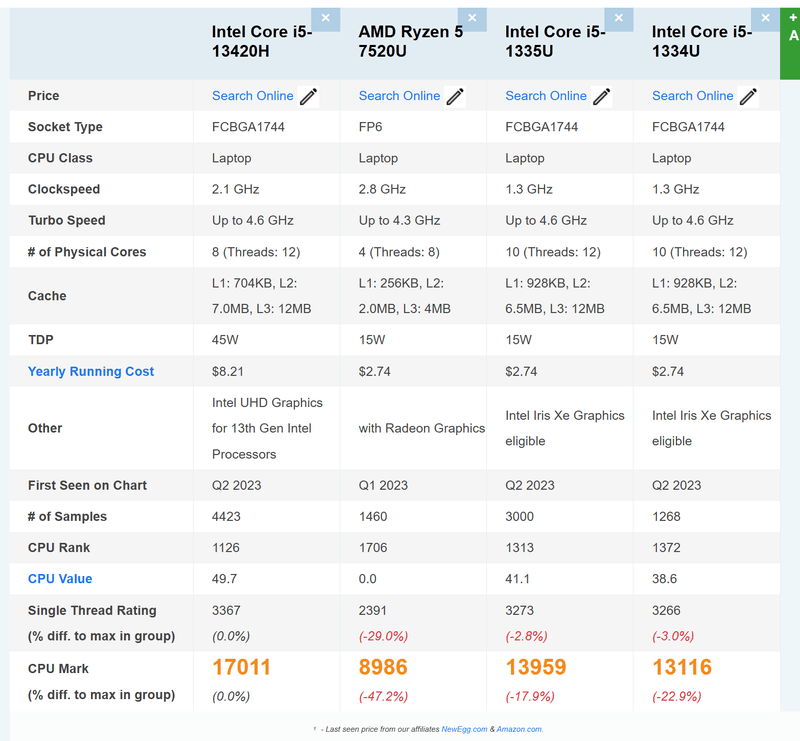The width and height of the screenshot is (800, 741).
Task: Select Intel Core i5-13420H heading
Action: (262, 41)
